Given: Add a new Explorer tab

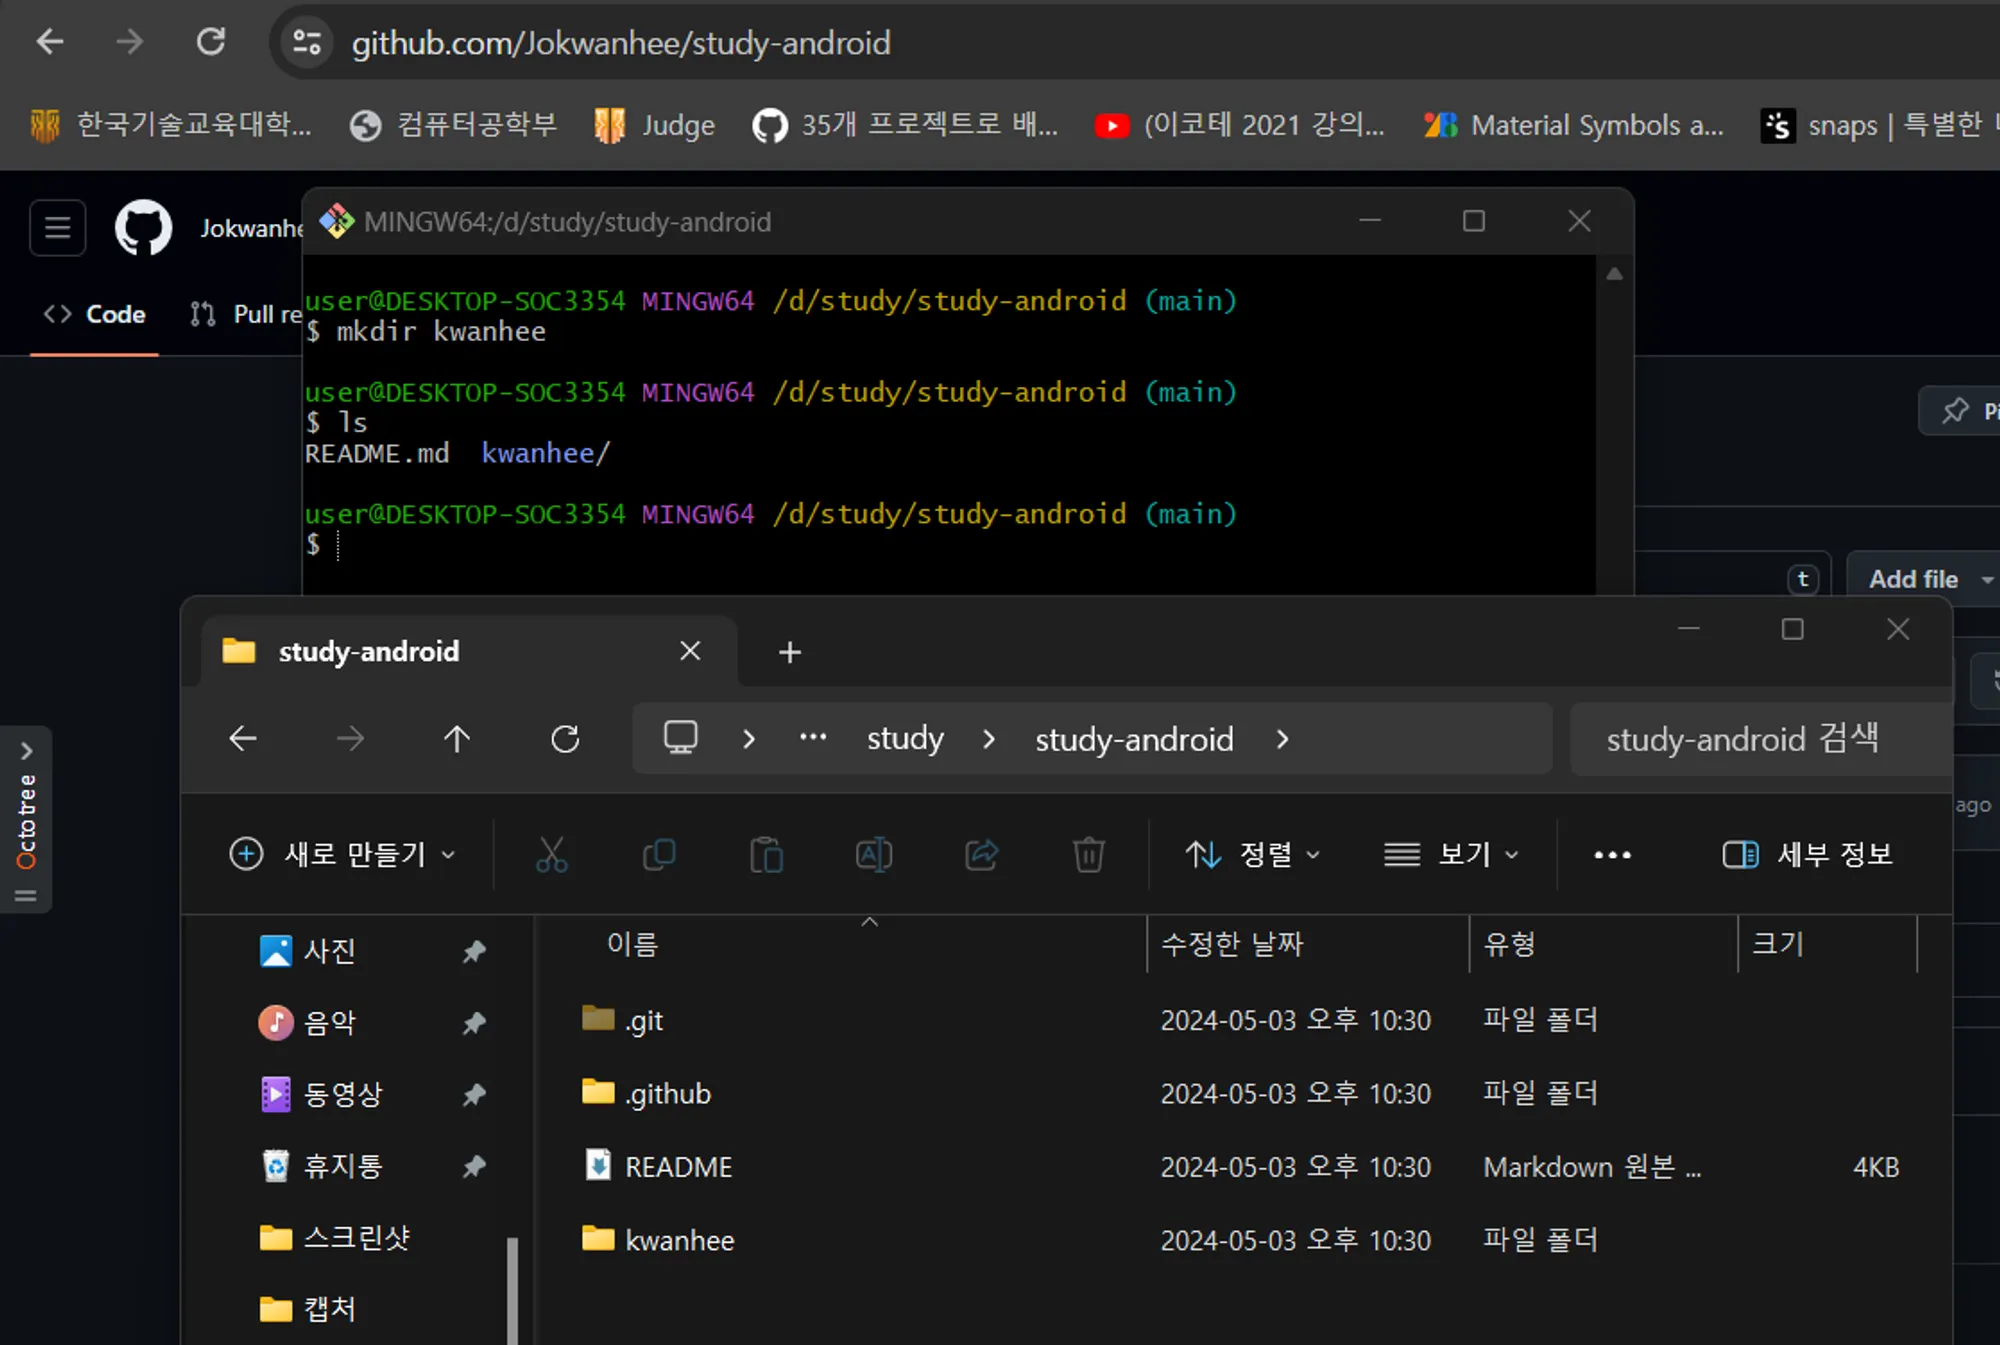Looking at the screenshot, I should coord(789,652).
